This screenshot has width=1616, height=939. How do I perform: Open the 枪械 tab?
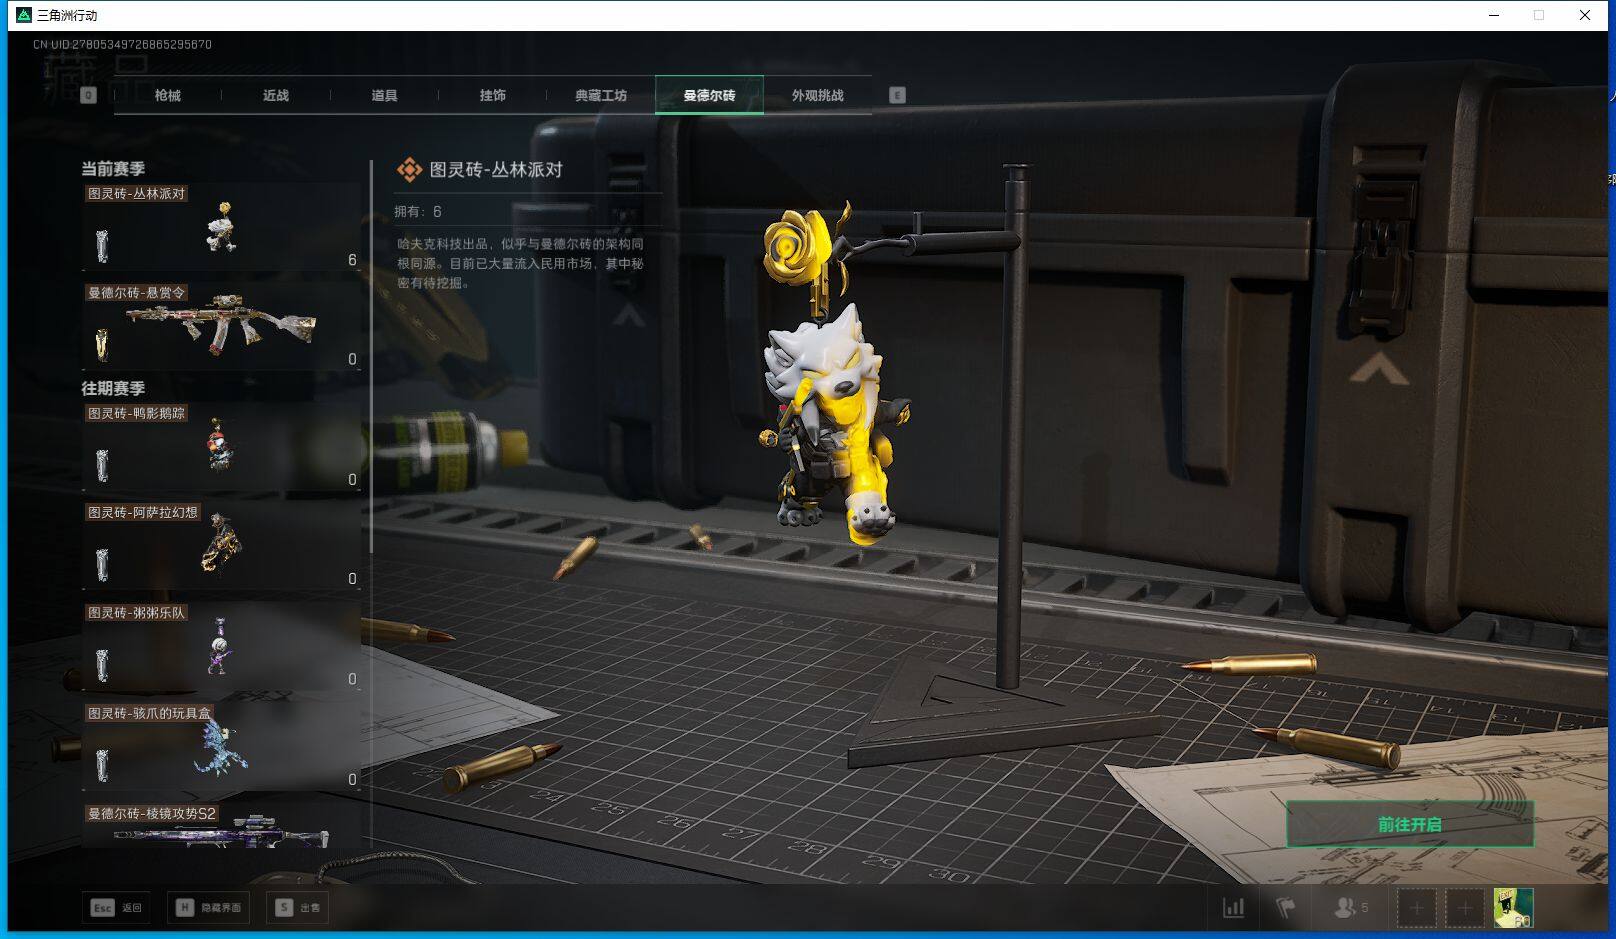168,95
